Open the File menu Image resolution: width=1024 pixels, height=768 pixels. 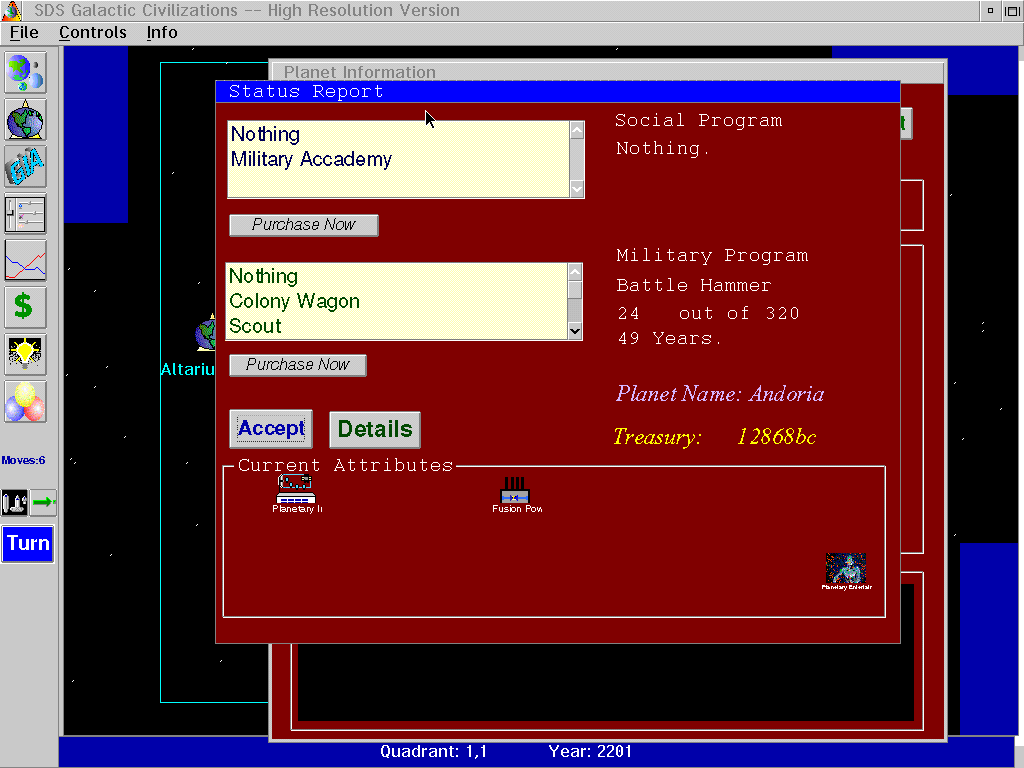tap(24, 33)
